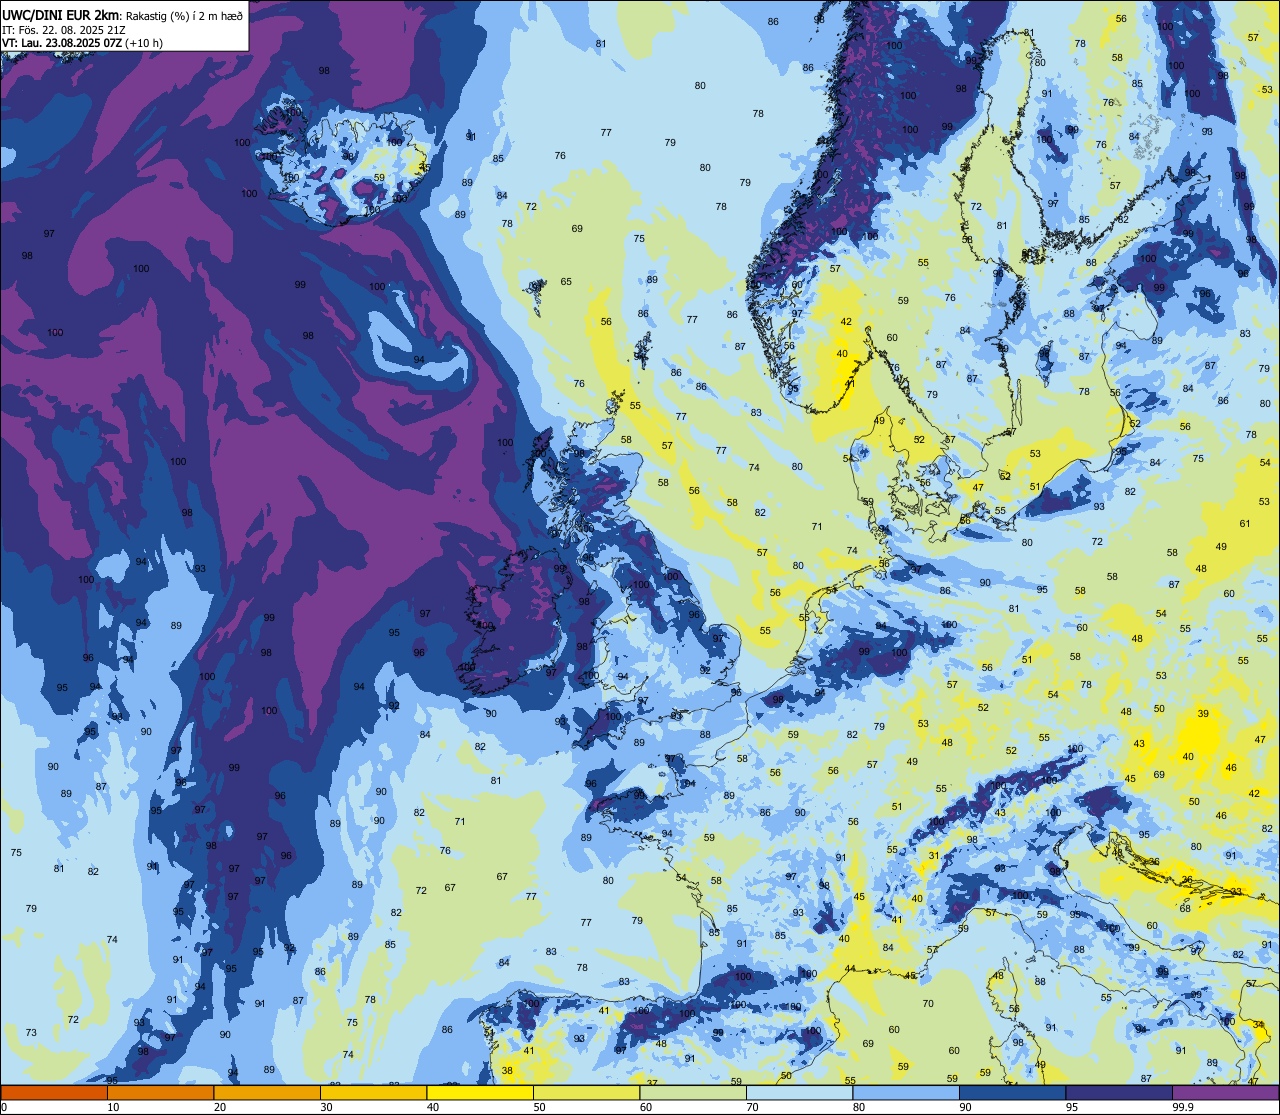Select the purple legend segment above 99.9 %
This screenshot has height=1115, width=1280.
pyautogui.click(x=1225, y=1092)
